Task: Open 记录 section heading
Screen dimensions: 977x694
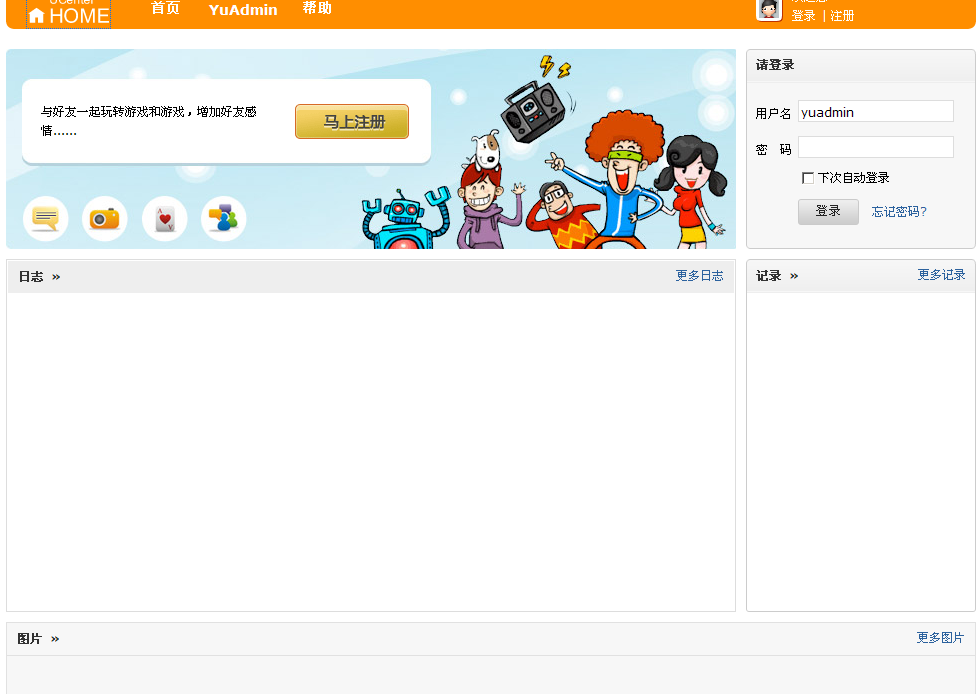Action: 768,276
